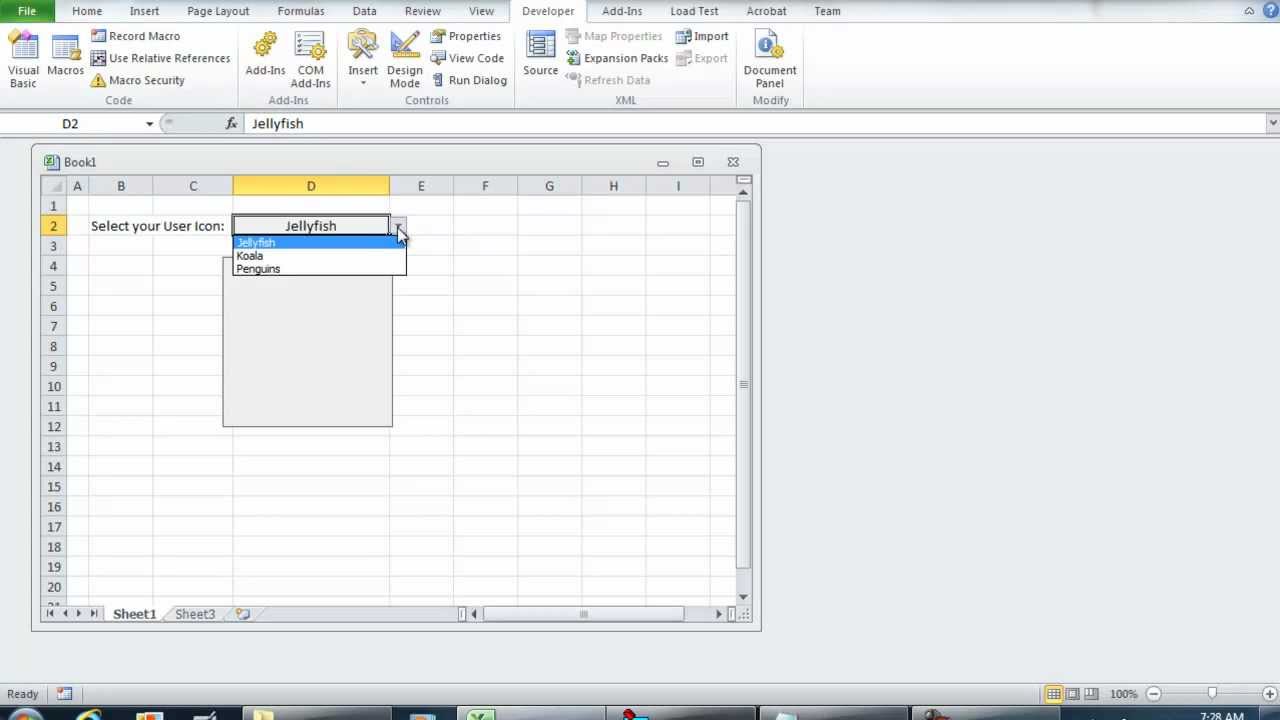Open the Visual Basic editor
The height and width of the screenshot is (720, 1280).
(23, 59)
